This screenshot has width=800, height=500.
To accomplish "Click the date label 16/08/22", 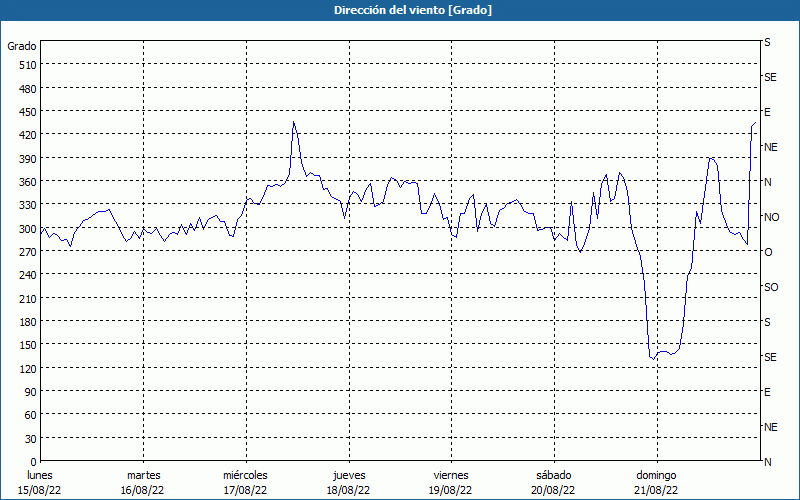I will 142,490.
